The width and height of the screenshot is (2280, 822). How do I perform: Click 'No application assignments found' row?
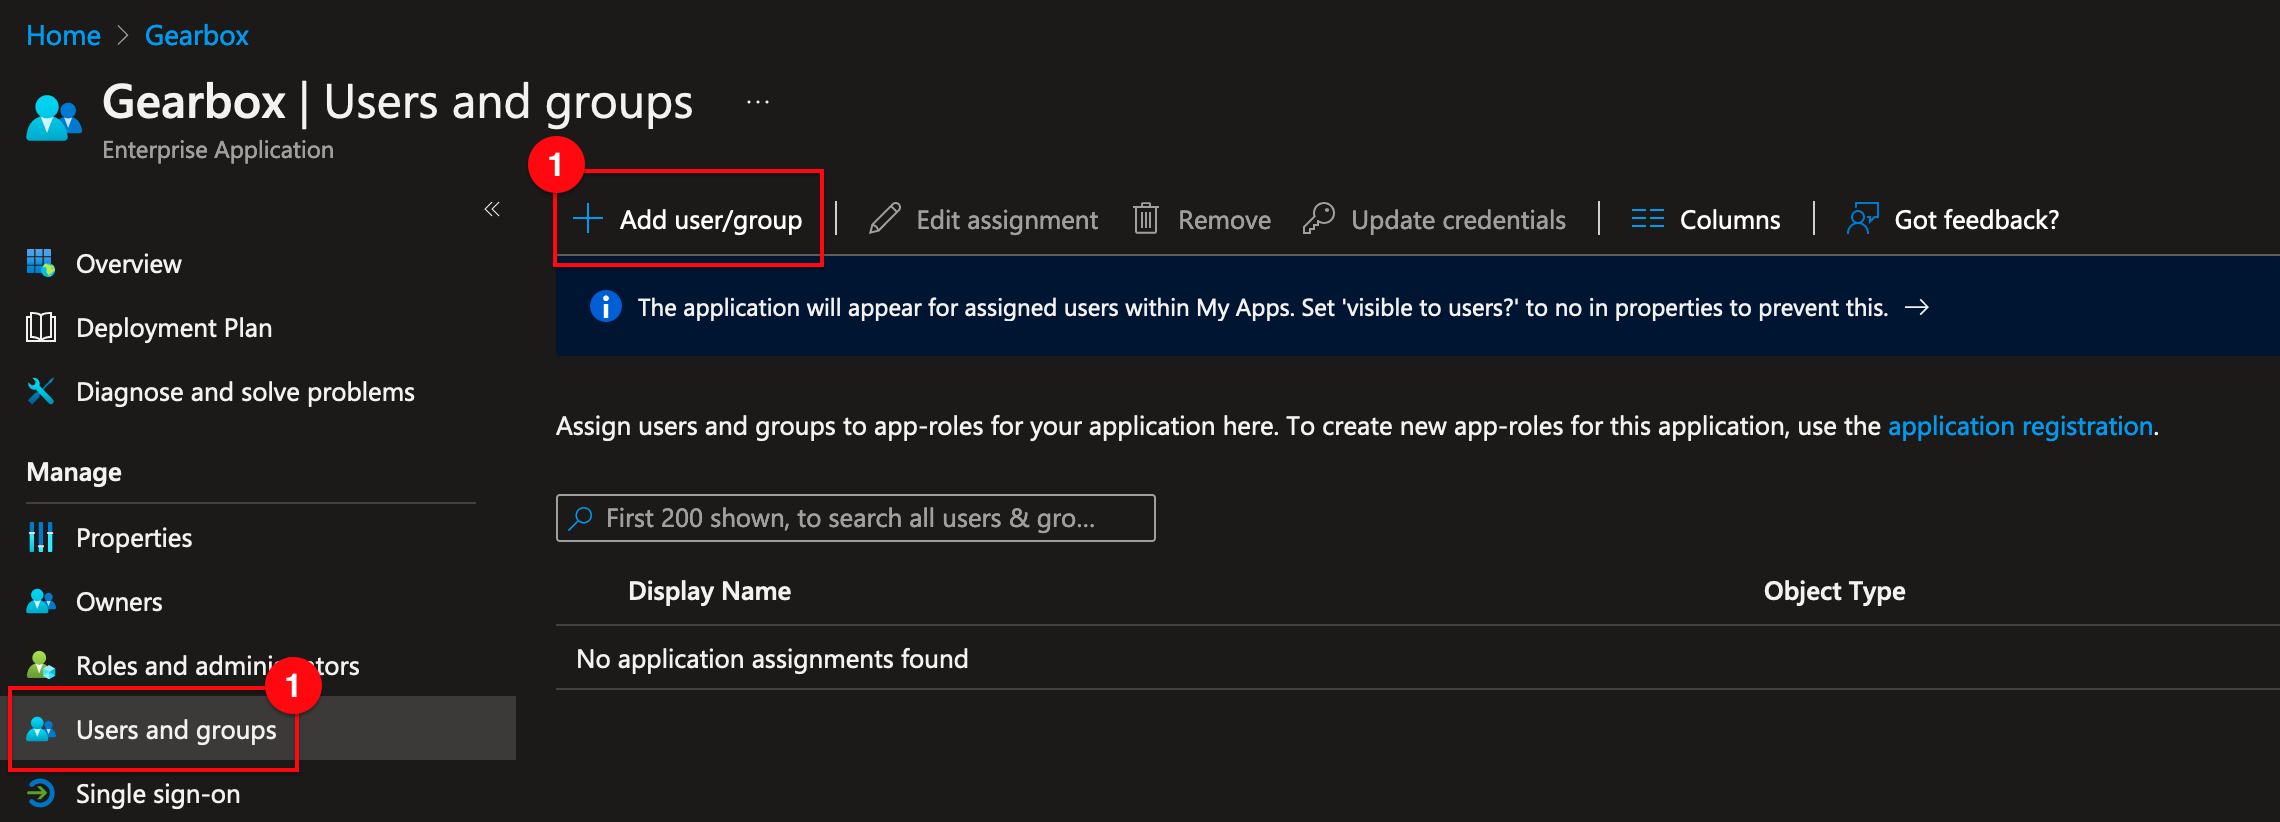[1418, 658]
